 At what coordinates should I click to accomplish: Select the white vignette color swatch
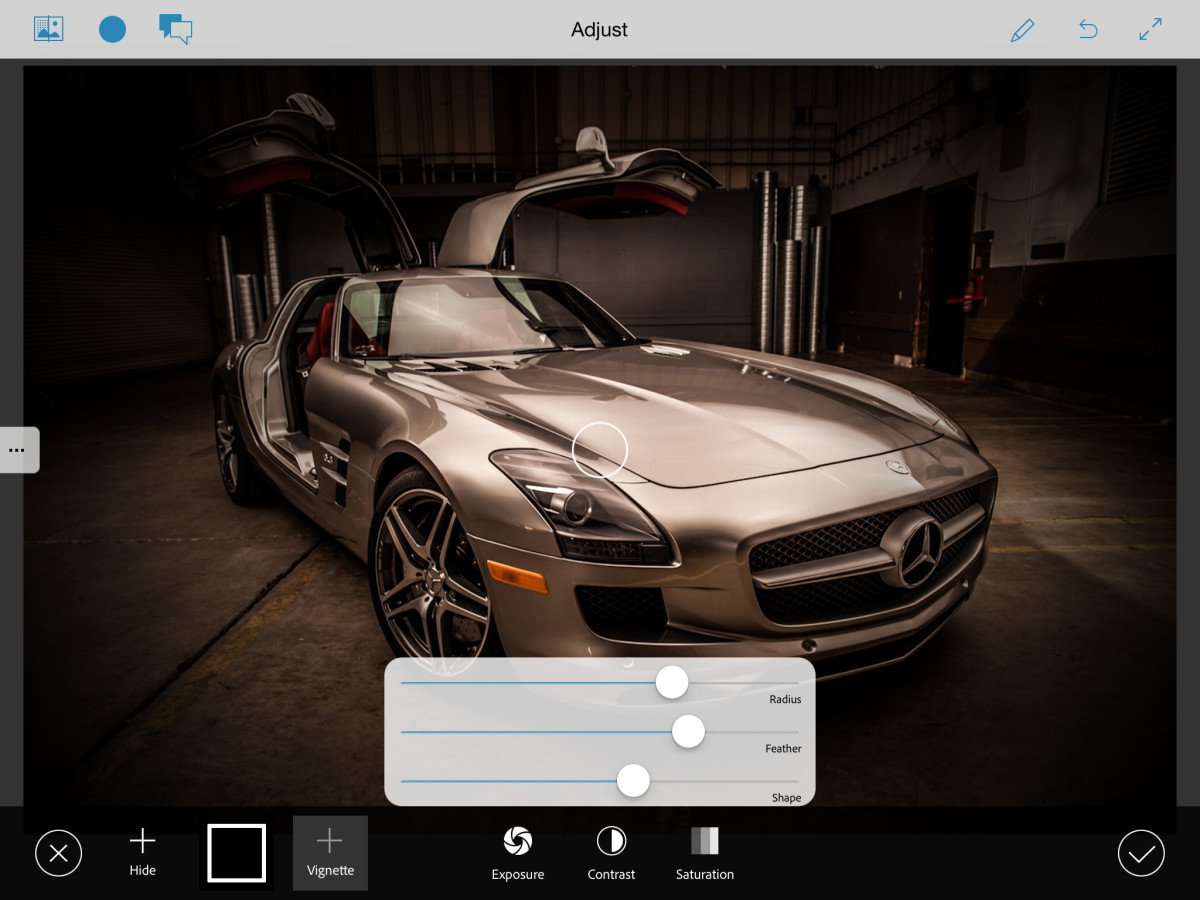pos(236,852)
